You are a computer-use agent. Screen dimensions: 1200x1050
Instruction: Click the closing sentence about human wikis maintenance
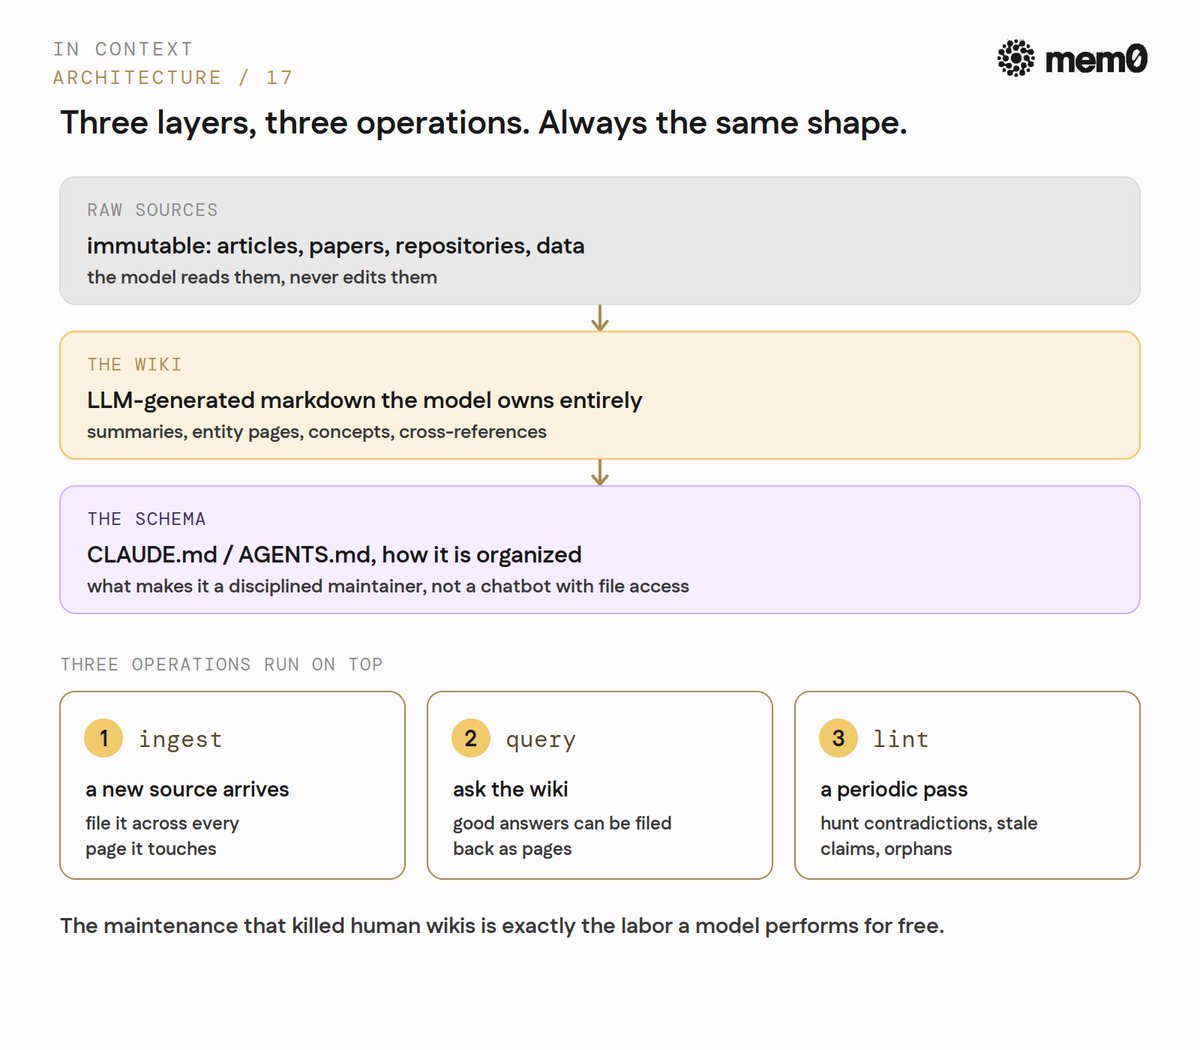502,926
